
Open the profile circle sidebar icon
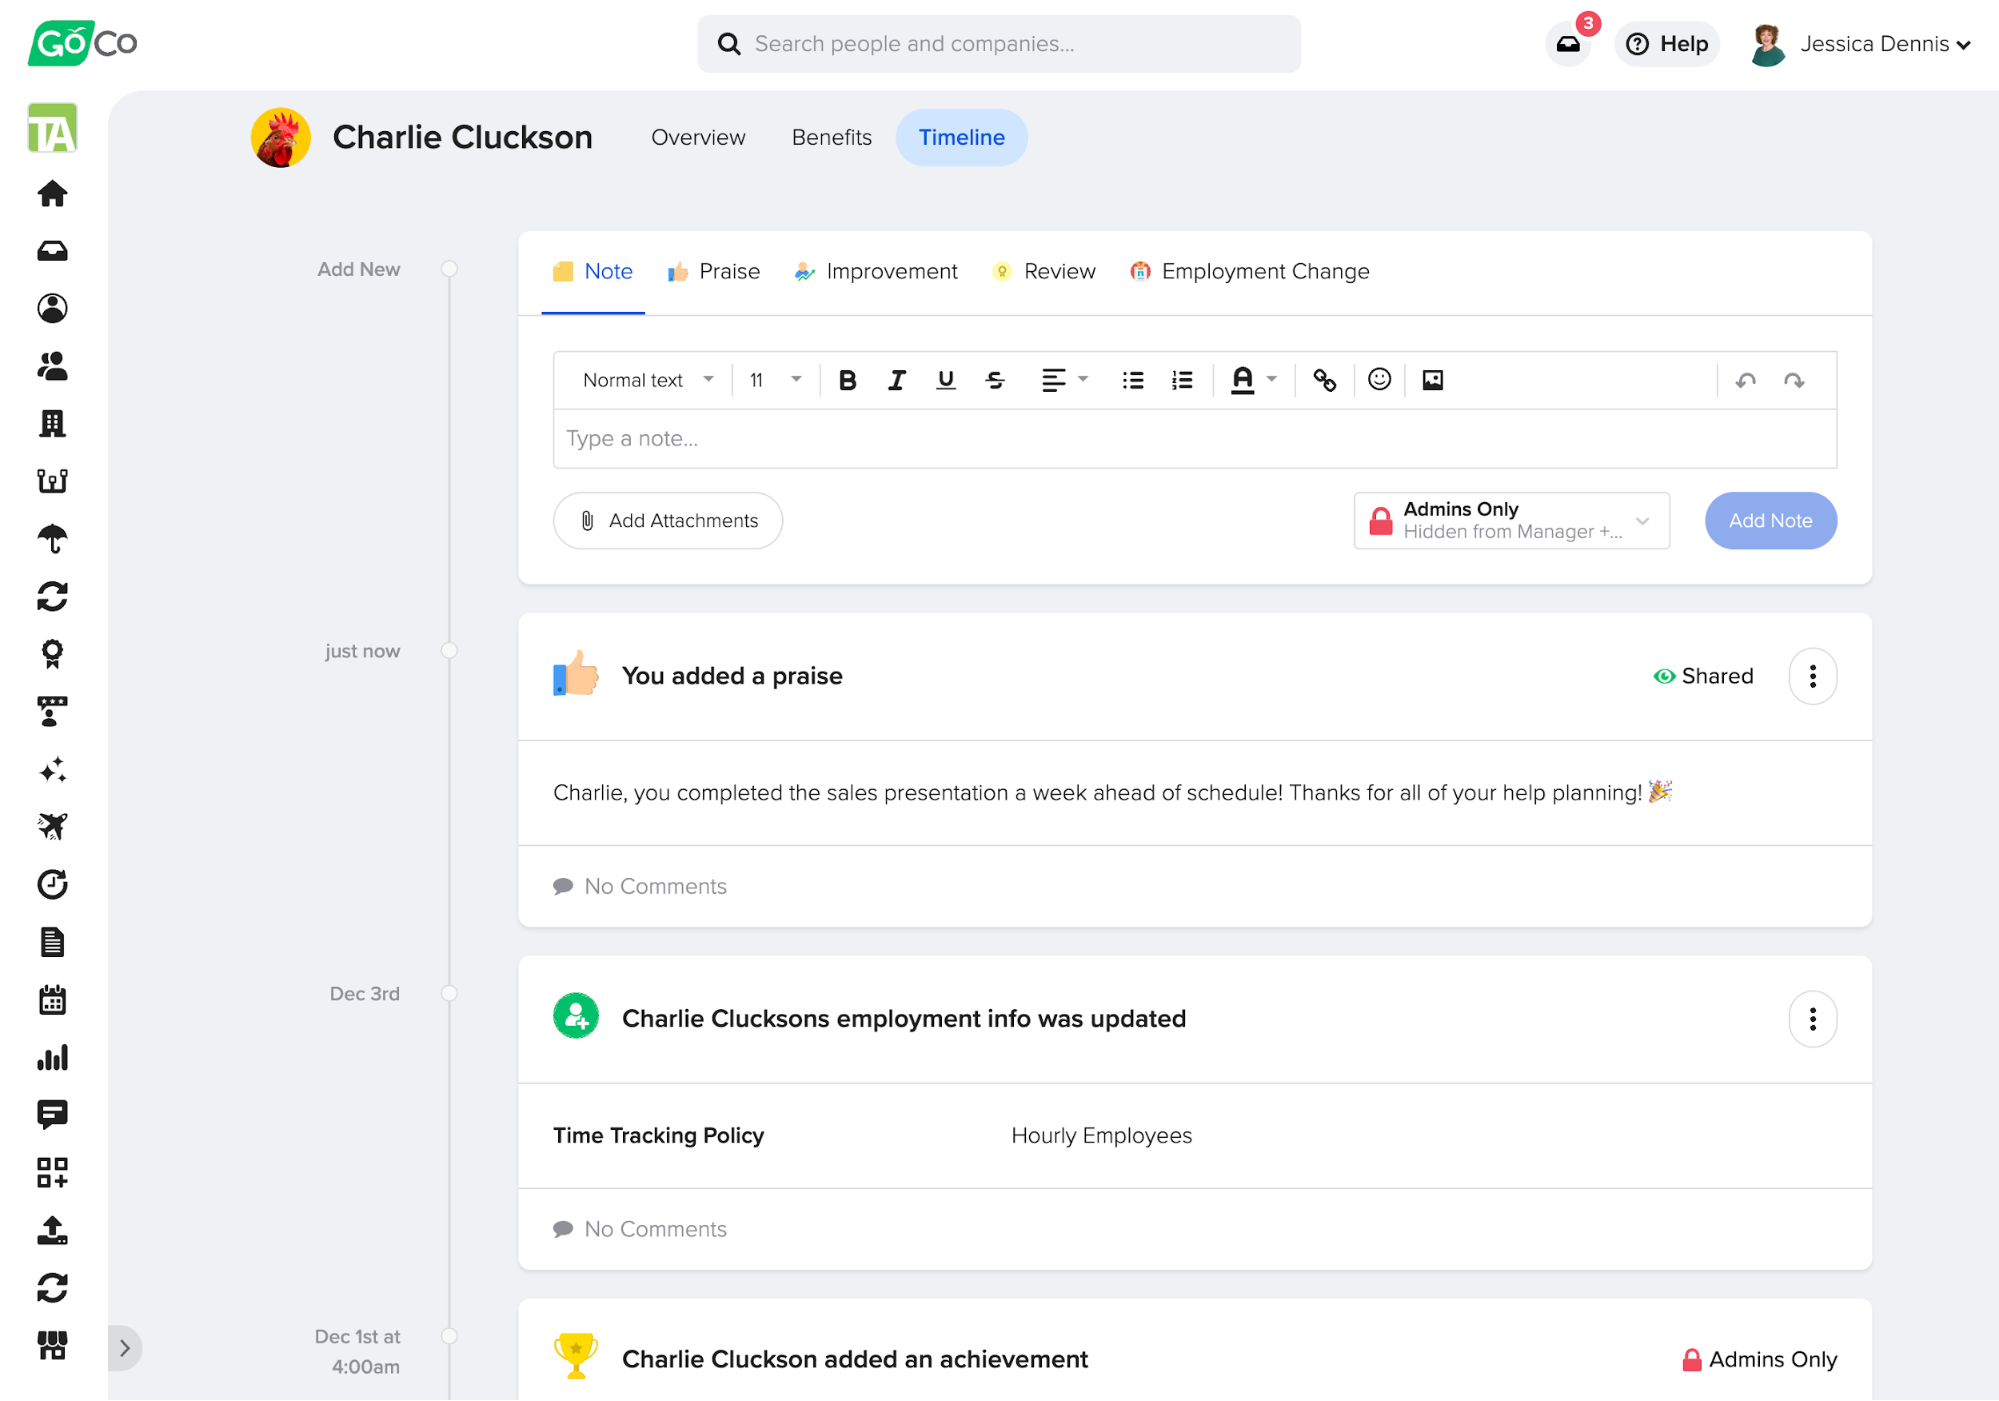(52, 308)
